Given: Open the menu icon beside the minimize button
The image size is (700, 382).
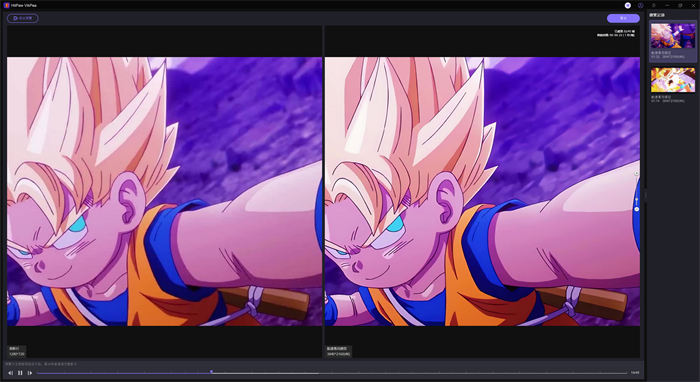Looking at the screenshot, I should [654, 5].
